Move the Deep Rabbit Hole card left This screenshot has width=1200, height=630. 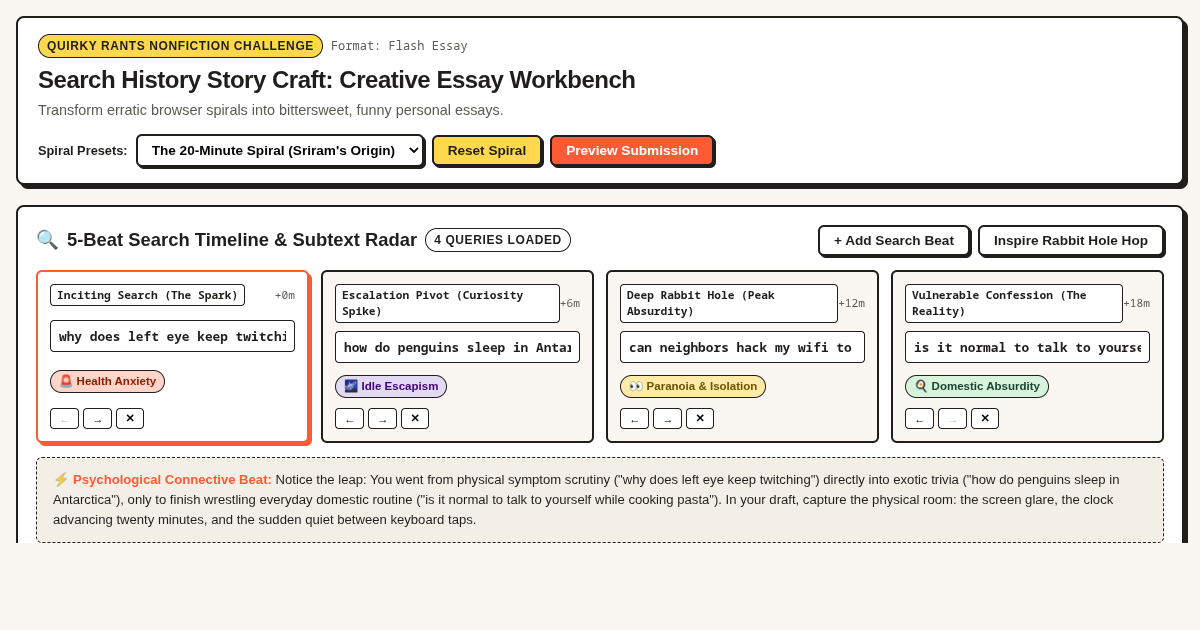[634, 419]
